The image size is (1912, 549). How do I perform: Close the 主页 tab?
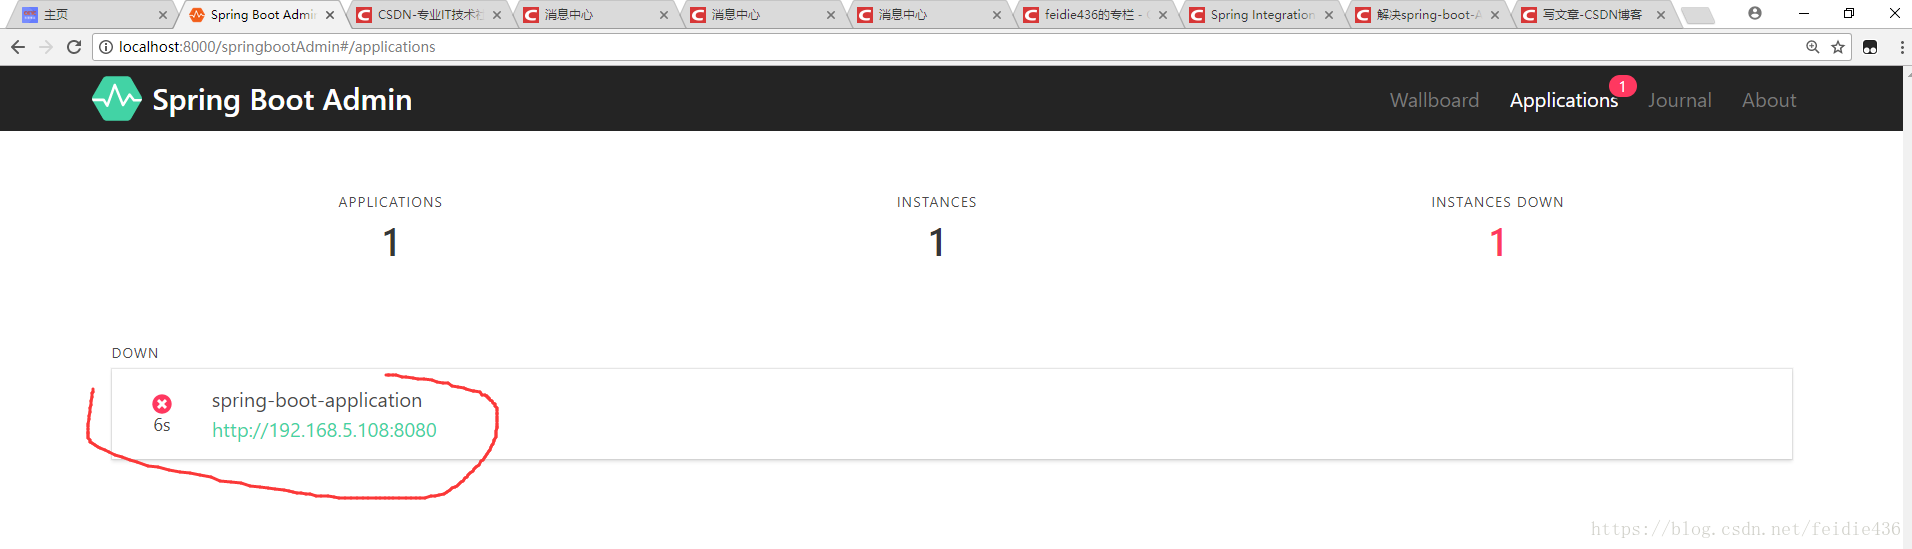(163, 15)
